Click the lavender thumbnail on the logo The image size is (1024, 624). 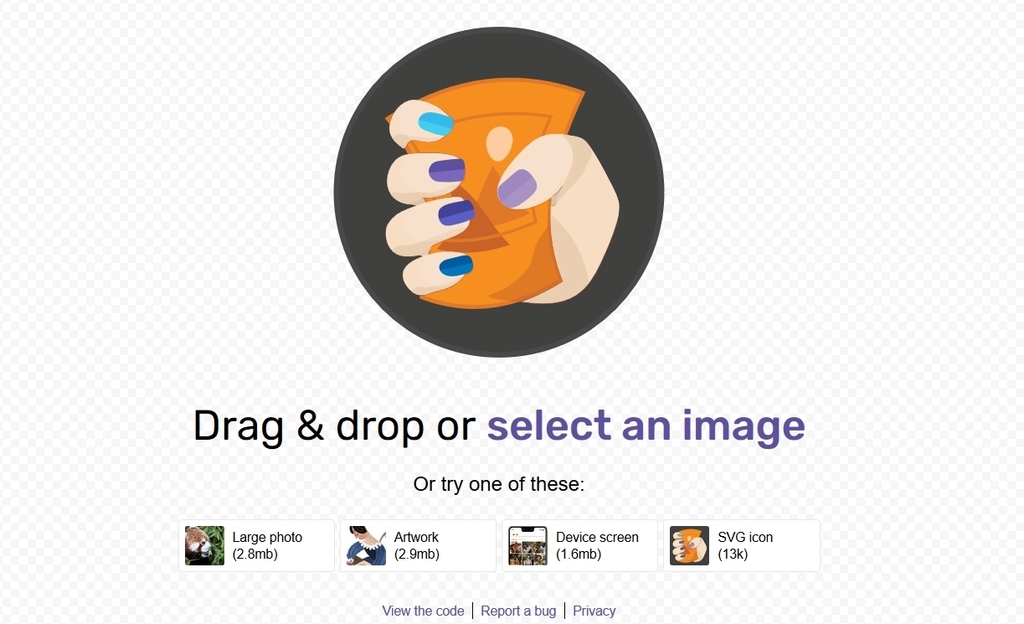pyautogui.click(x=517, y=189)
